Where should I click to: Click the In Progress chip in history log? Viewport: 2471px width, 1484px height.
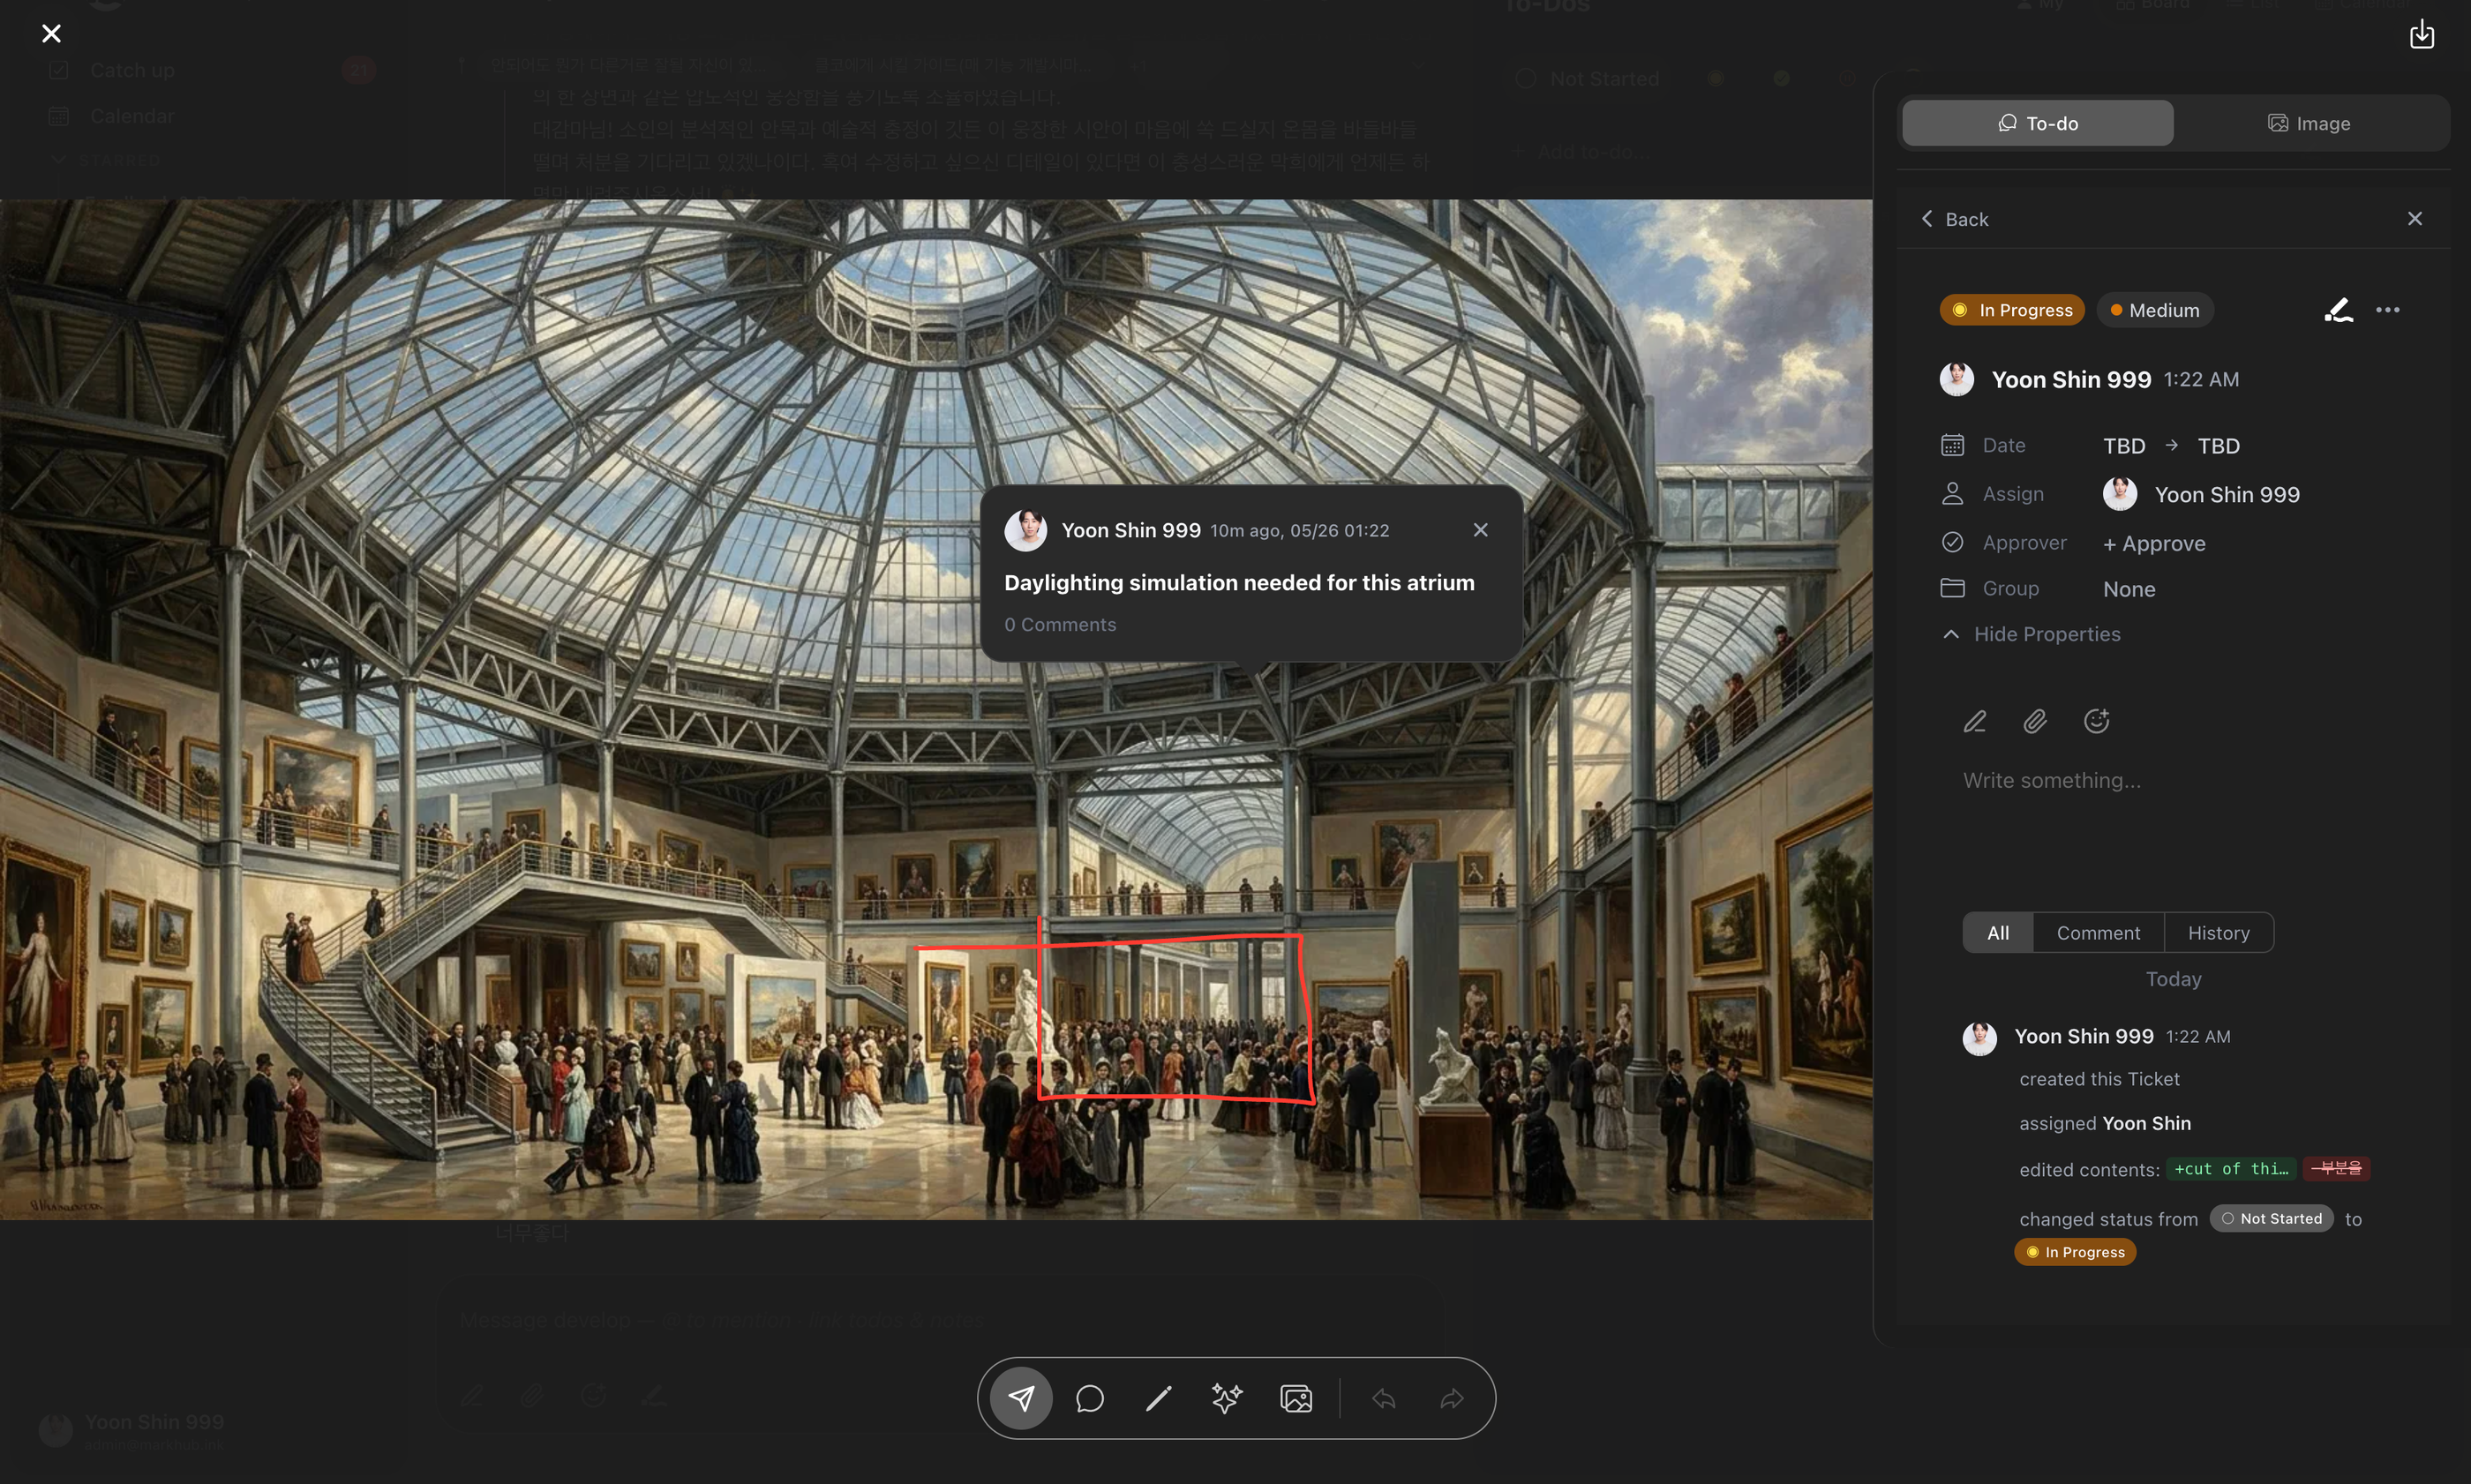2074,1252
